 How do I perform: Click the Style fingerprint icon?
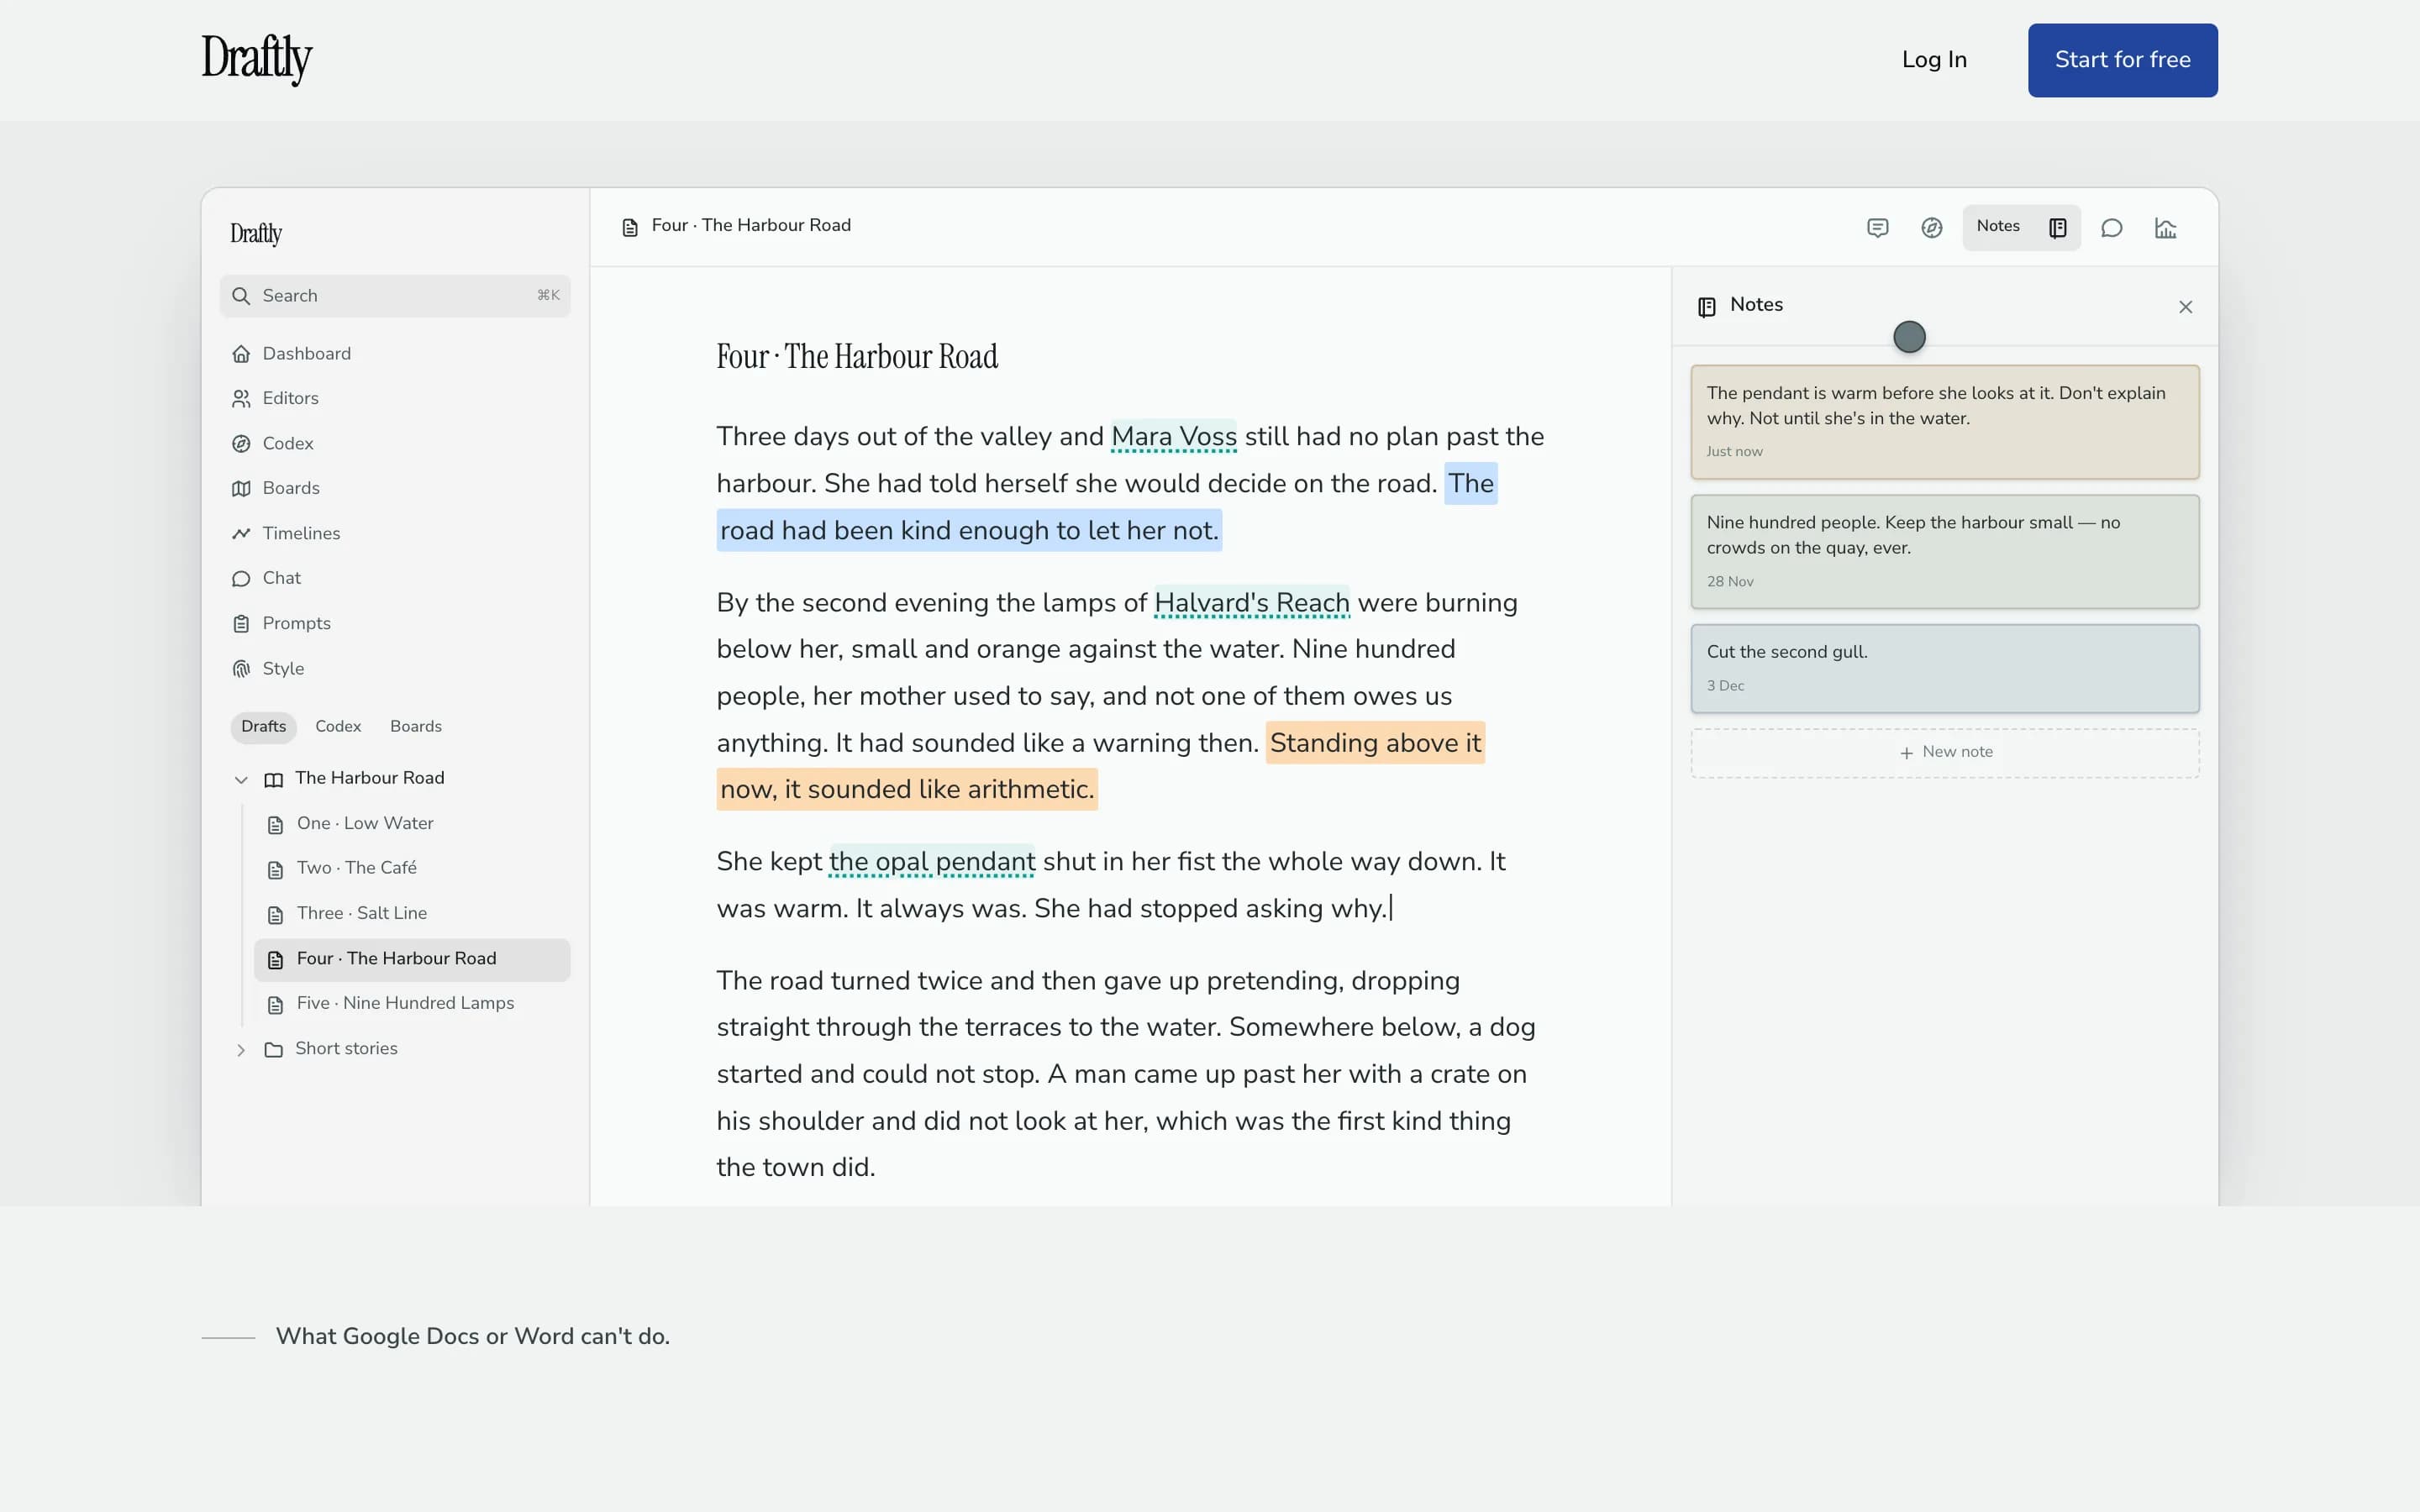pyautogui.click(x=241, y=669)
